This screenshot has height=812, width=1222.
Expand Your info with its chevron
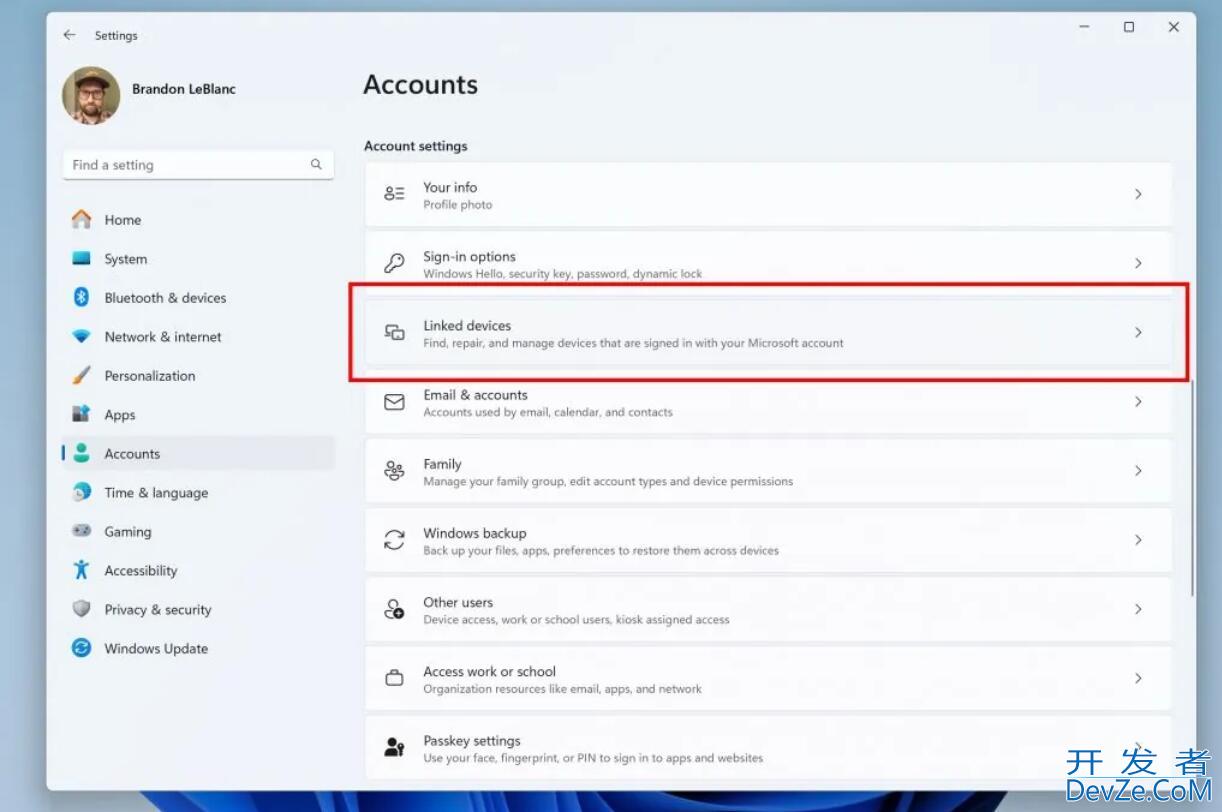pyautogui.click(x=1138, y=194)
